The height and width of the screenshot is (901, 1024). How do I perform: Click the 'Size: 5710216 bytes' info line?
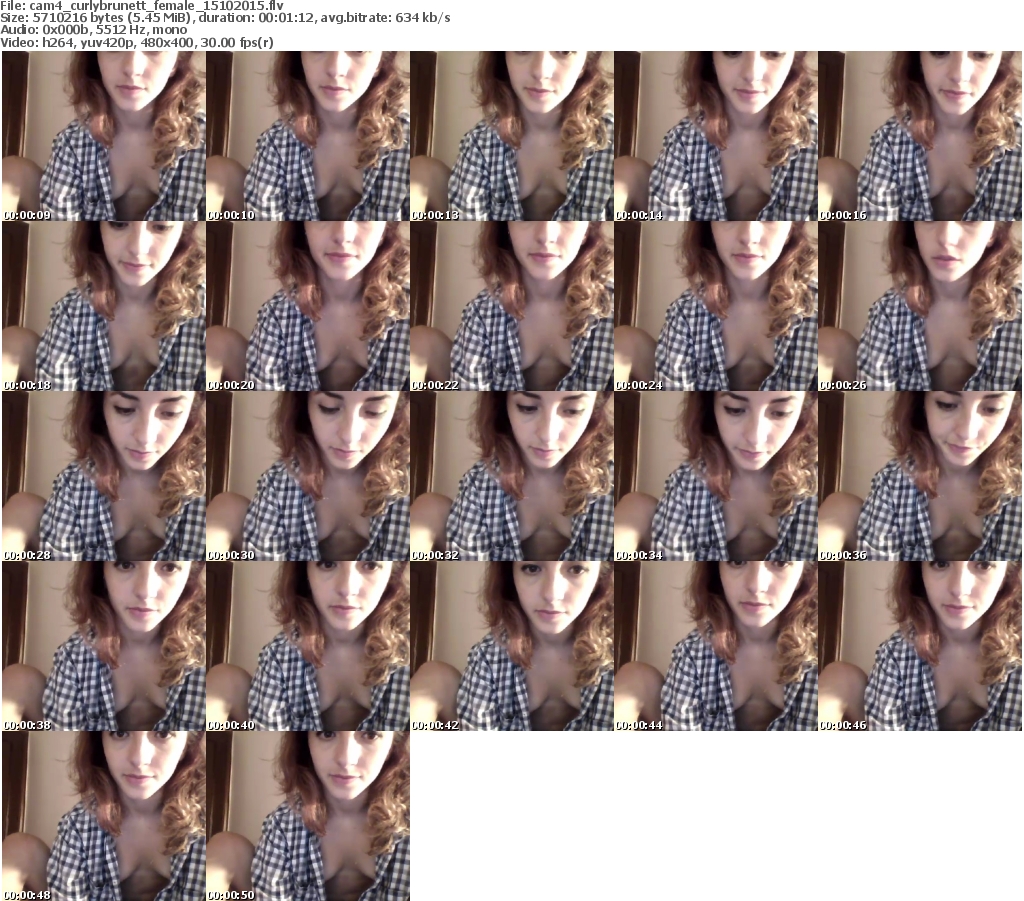point(225,18)
